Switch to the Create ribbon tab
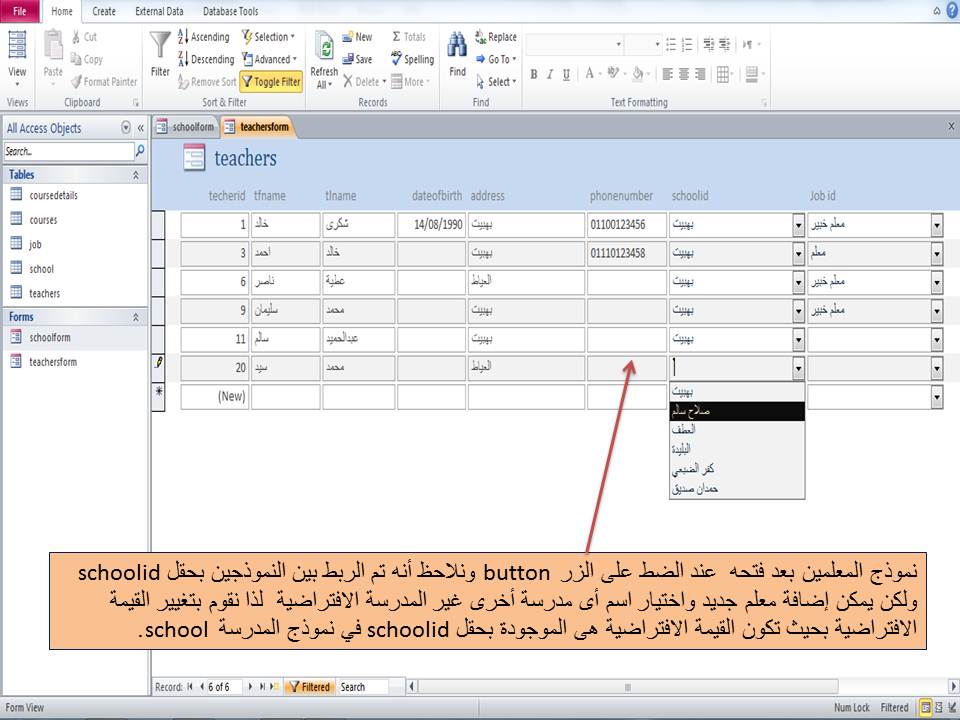The width and height of the screenshot is (960, 720). [103, 11]
